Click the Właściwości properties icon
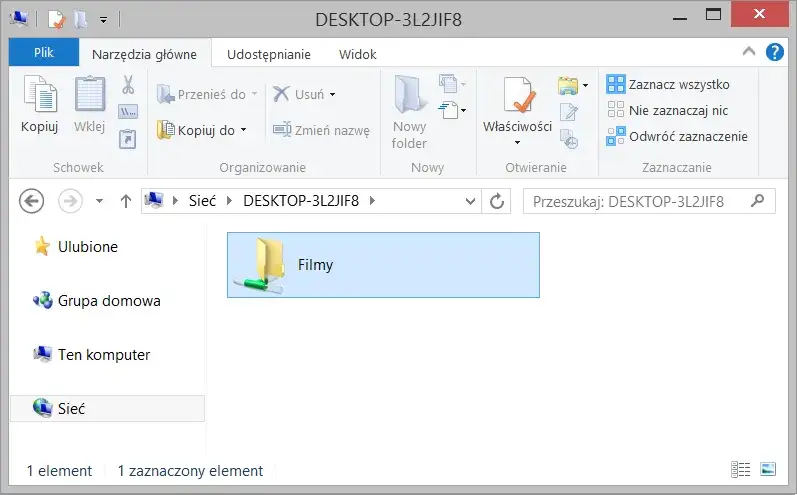This screenshot has height=495, width=797. (518, 95)
